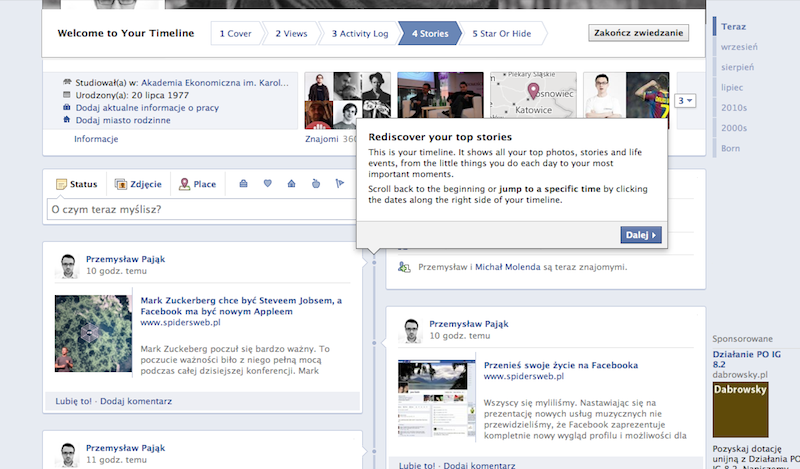This screenshot has height=469, width=800.
Task: Open the likes thumbnail with the footballer
Action: 626,95
